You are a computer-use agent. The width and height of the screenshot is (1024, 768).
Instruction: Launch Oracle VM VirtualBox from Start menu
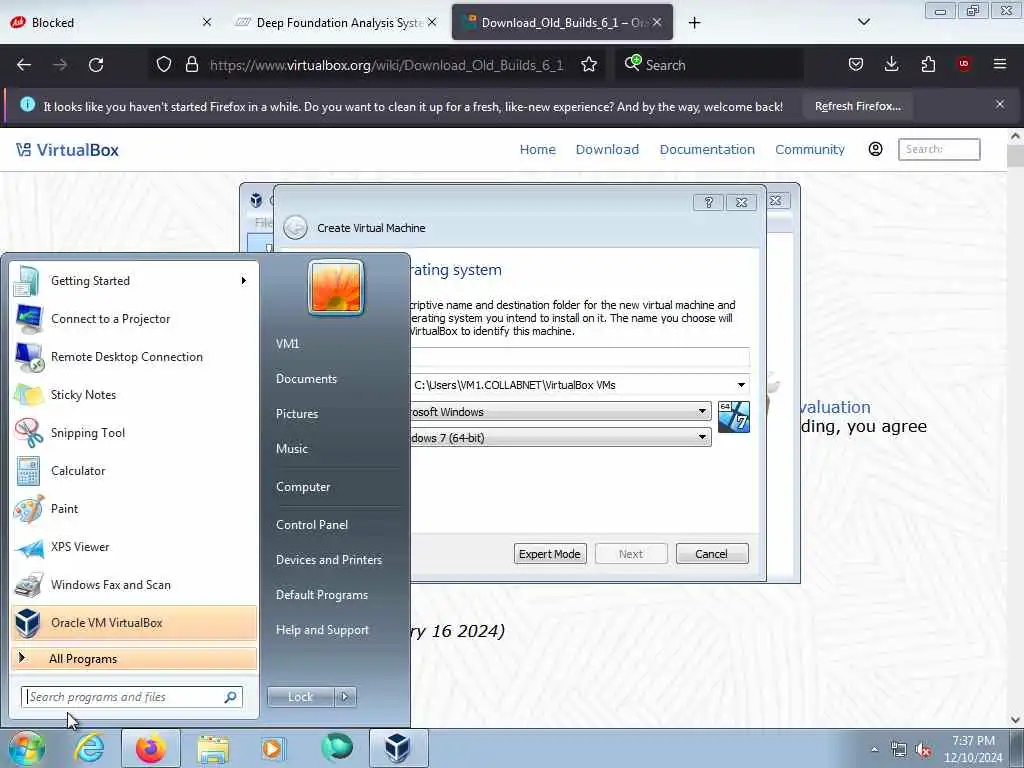(134, 622)
